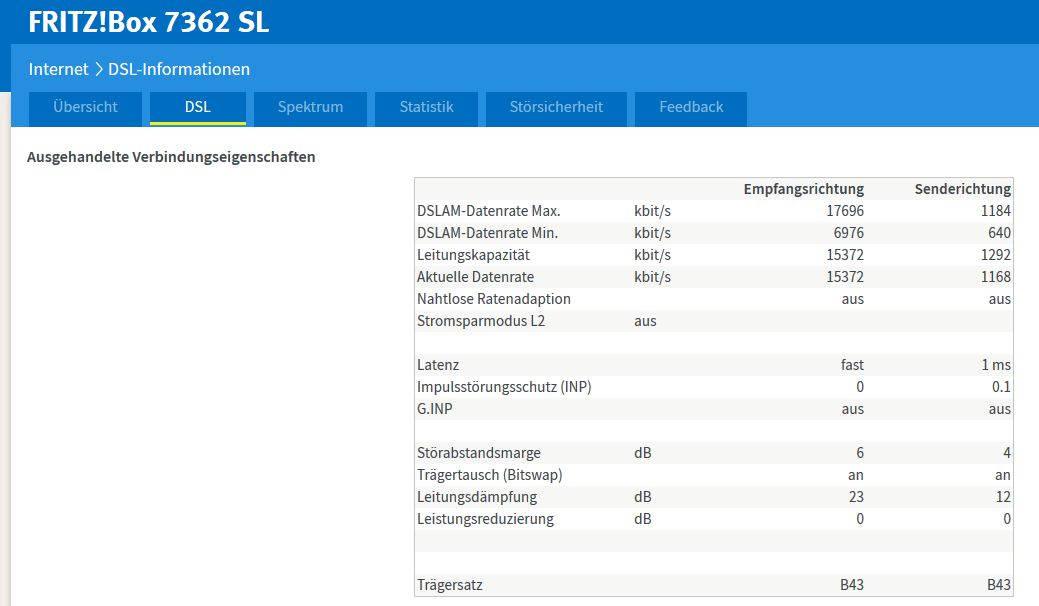Click the value 1184

coord(995,211)
